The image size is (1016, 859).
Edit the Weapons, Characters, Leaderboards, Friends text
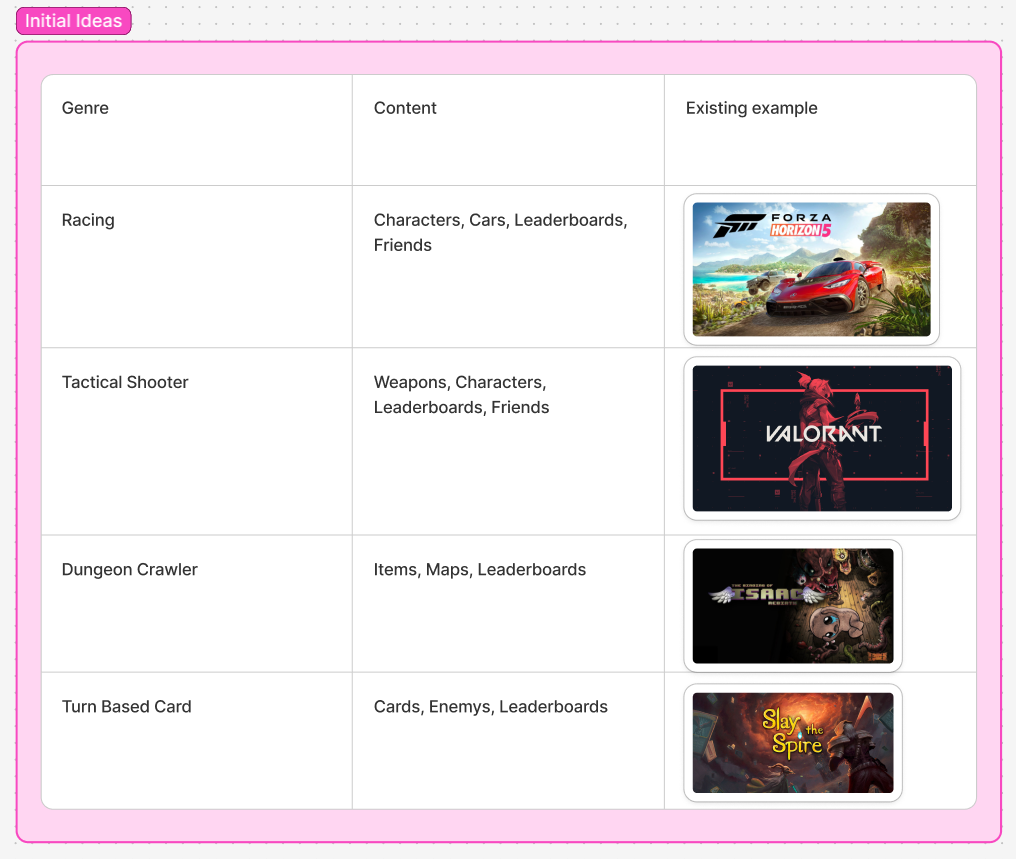(461, 394)
